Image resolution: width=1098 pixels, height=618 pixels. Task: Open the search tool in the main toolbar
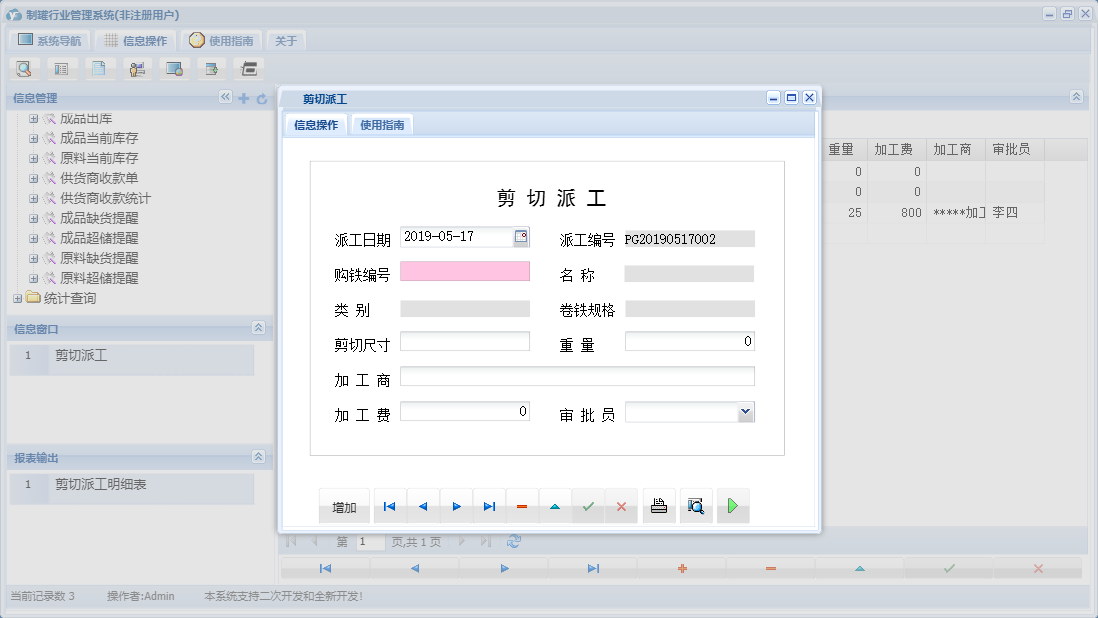click(x=22, y=68)
